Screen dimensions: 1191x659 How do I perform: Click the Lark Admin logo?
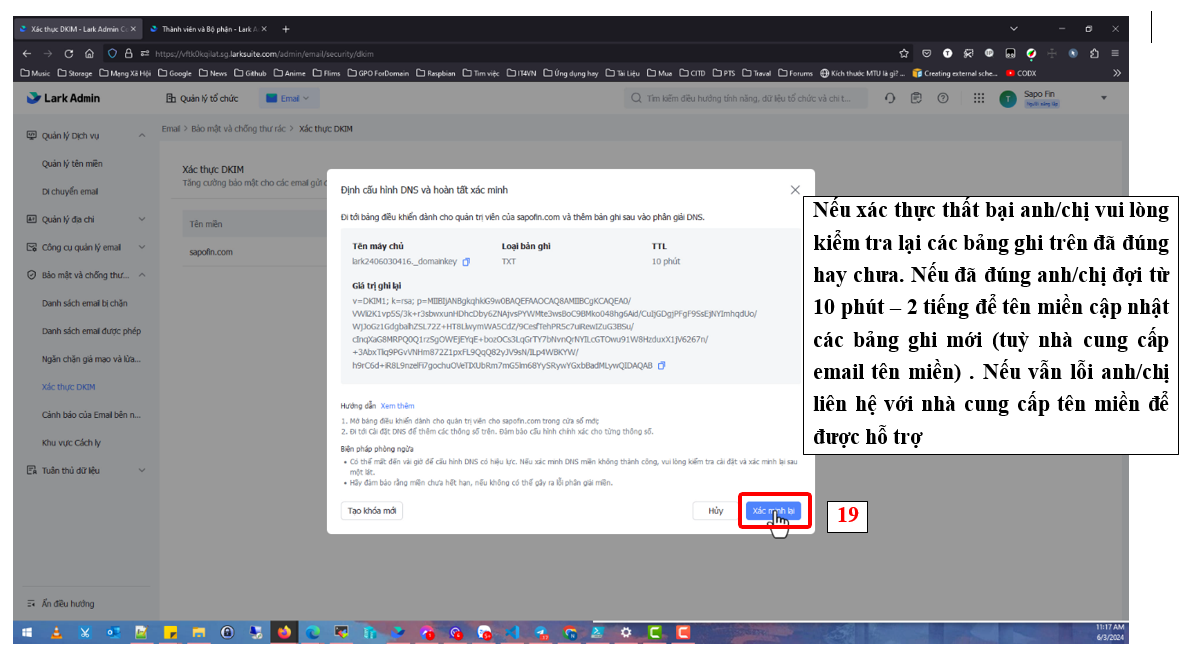point(64,98)
